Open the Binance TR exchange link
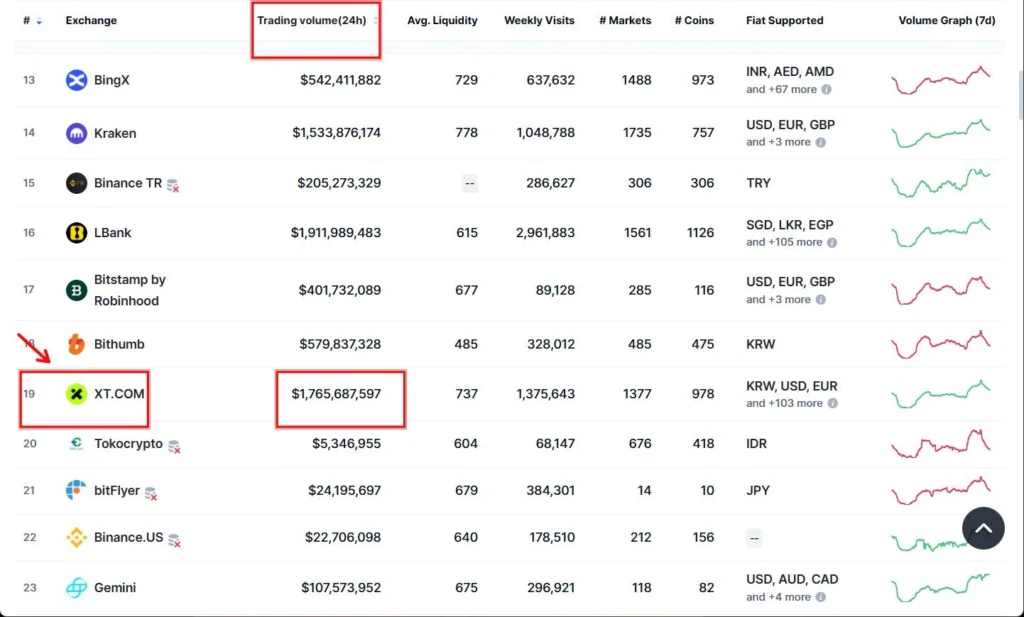 128,183
